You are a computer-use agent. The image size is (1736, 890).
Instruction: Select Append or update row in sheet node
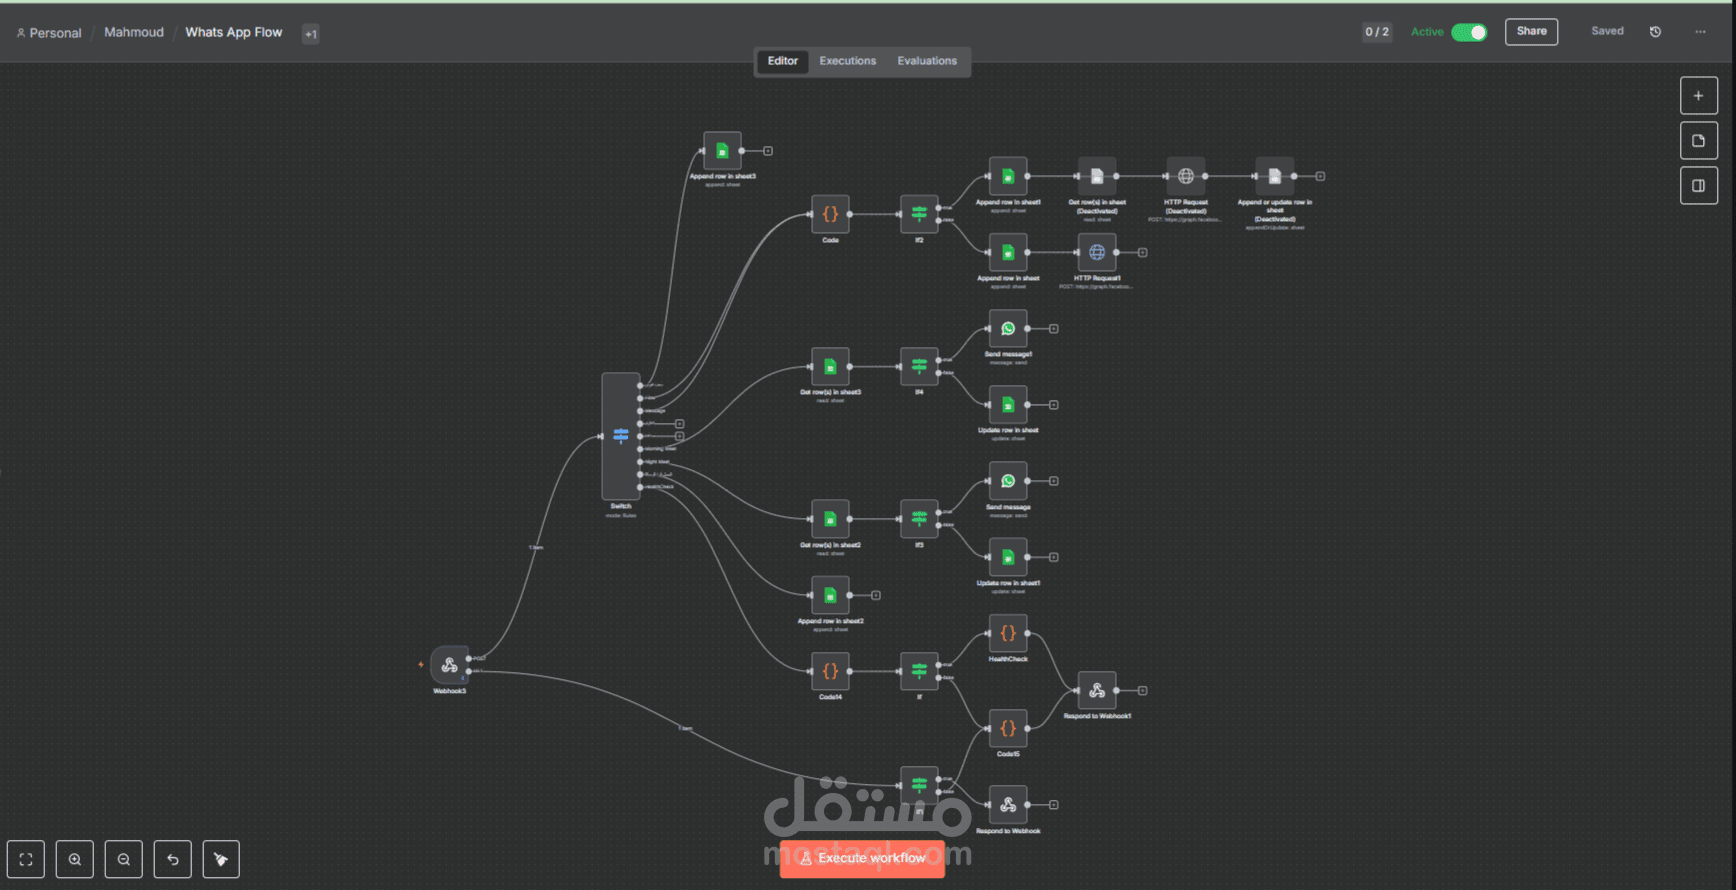pyautogui.click(x=1275, y=176)
